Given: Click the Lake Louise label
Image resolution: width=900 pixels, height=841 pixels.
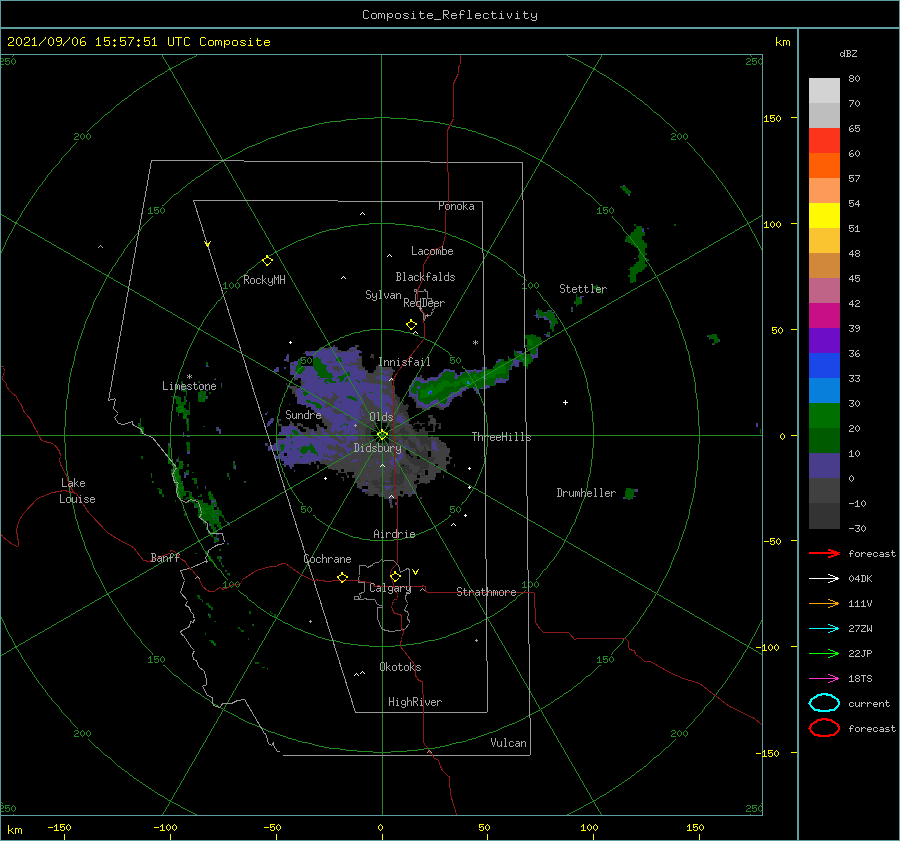Looking at the screenshot, I should click(x=77, y=491).
